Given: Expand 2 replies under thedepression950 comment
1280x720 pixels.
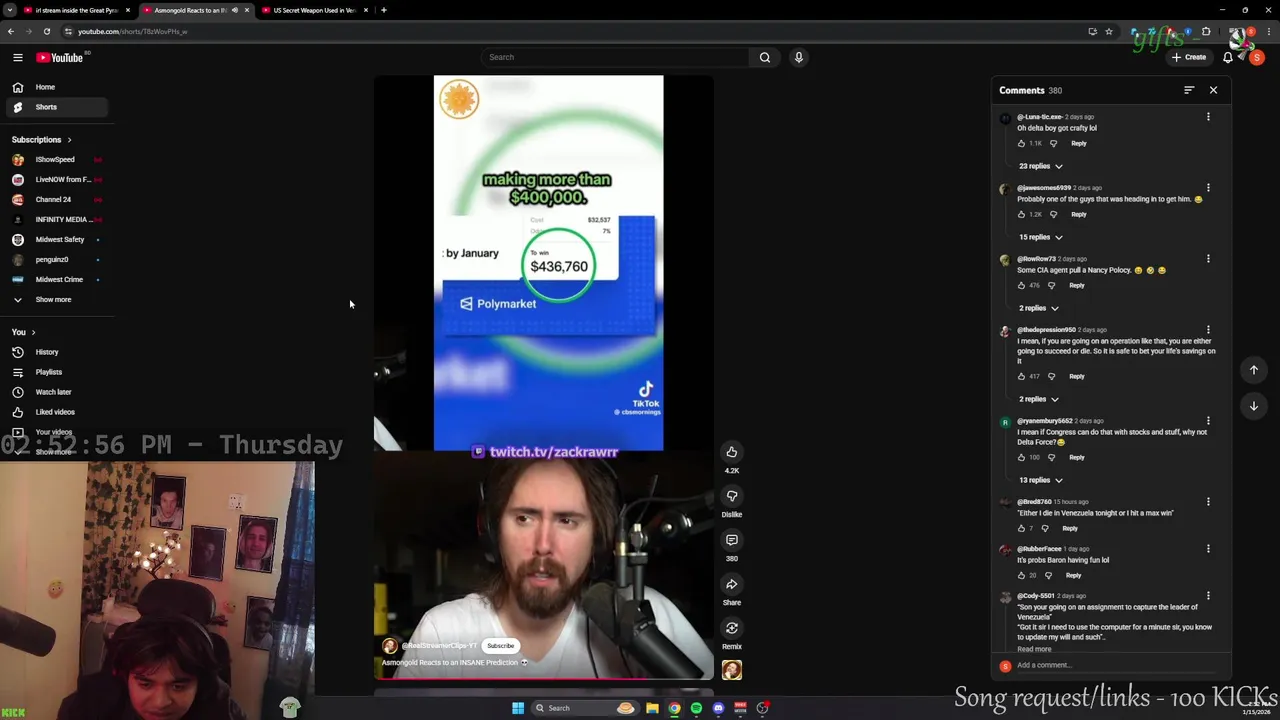Looking at the screenshot, I should pos(1038,399).
